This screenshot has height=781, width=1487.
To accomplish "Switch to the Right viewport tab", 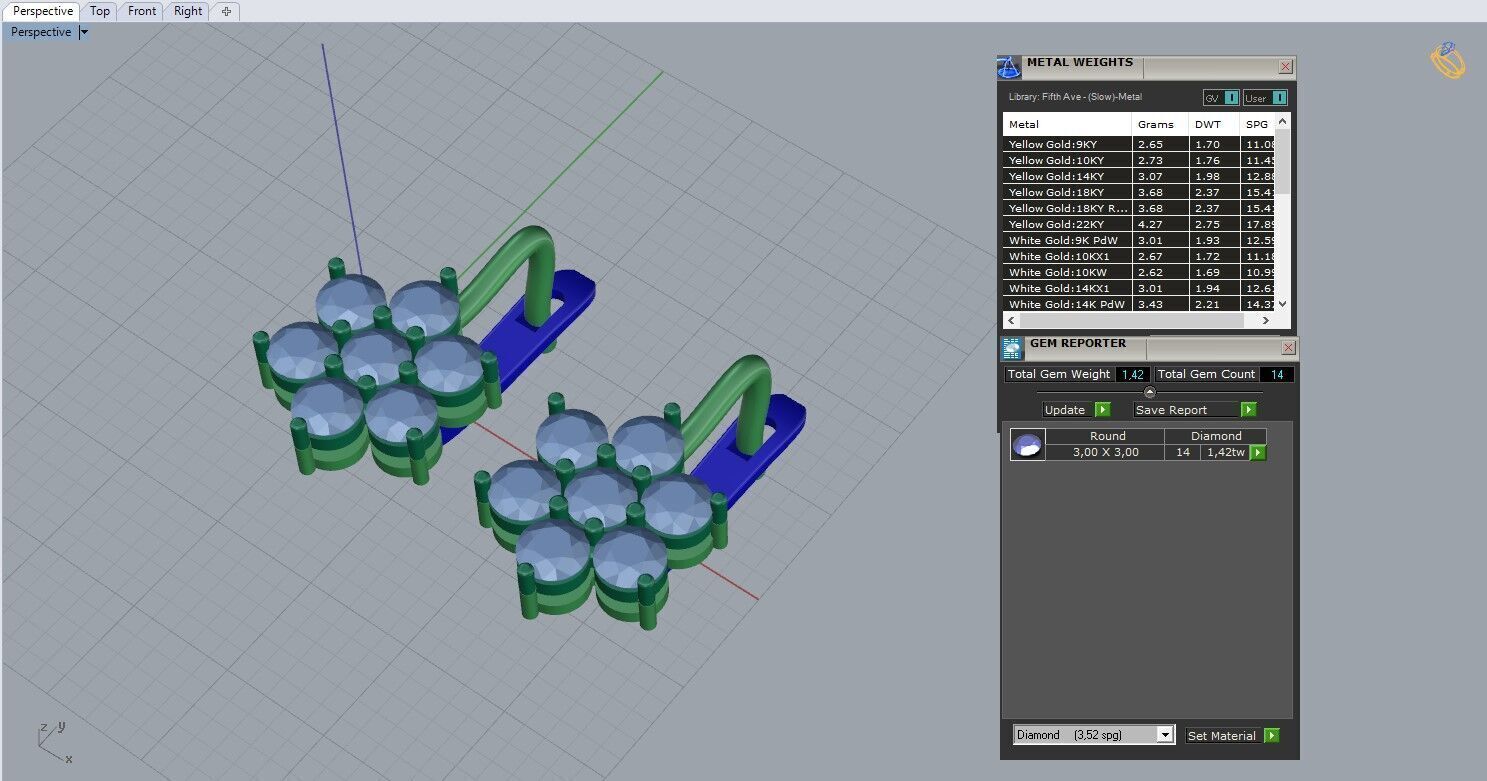I will pyautogui.click(x=188, y=11).
